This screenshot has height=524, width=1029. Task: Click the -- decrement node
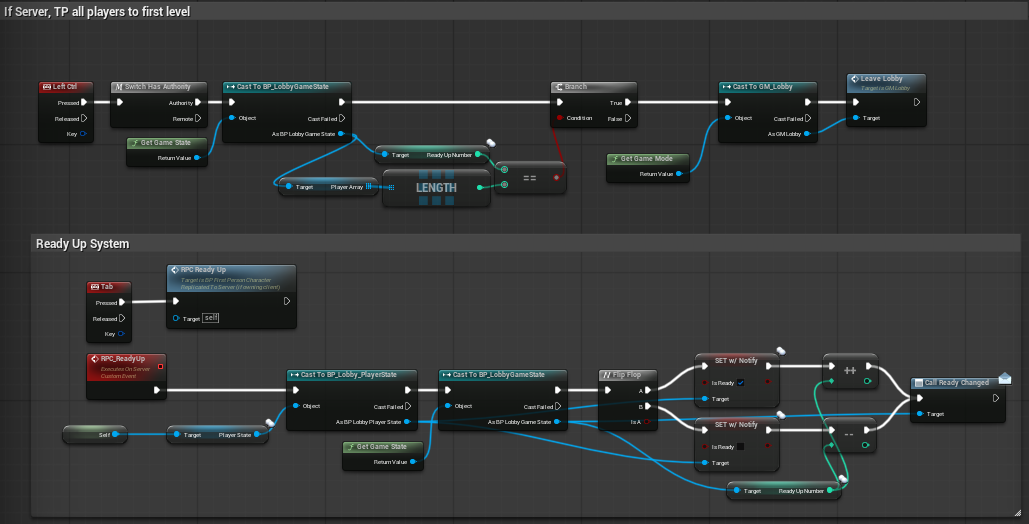point(849,435)
